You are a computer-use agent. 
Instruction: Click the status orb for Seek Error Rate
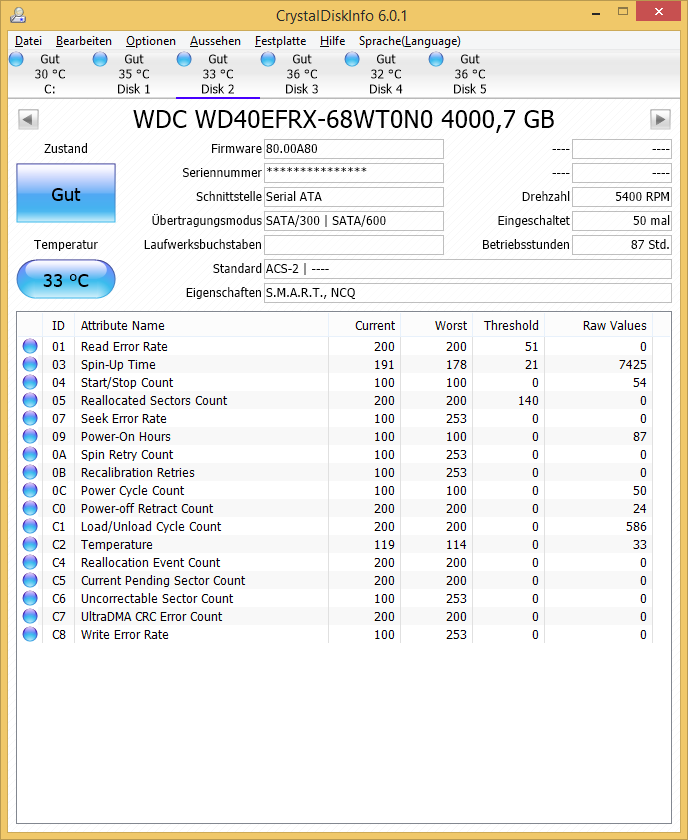click(30, 418)
